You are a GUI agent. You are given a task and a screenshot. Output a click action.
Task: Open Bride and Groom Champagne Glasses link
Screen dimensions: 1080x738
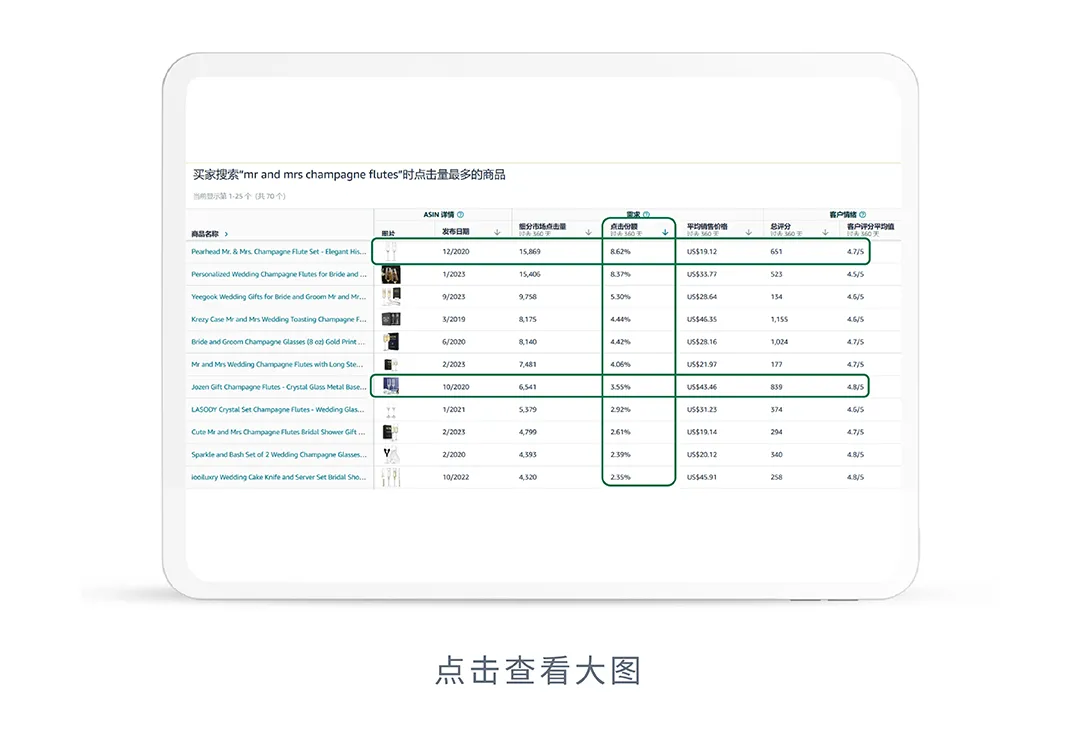click(x=278, y=342)
